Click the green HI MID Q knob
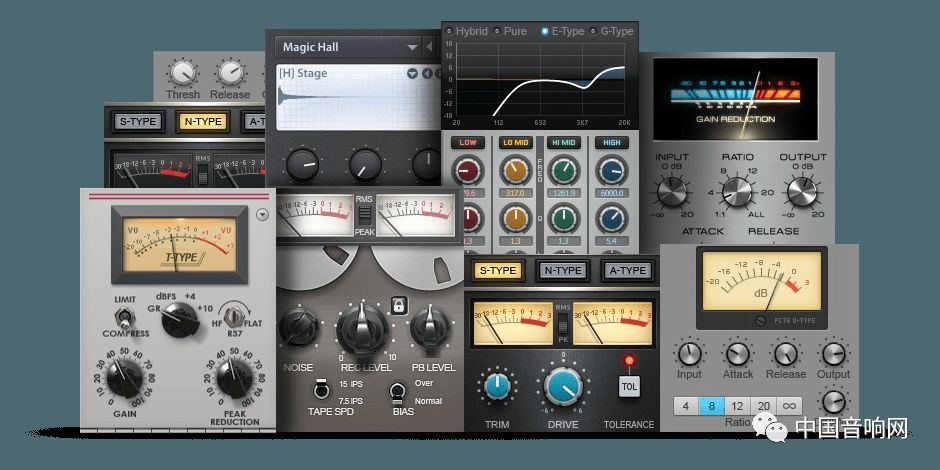This screenshot has width=940, height=470. click(564, 218)
